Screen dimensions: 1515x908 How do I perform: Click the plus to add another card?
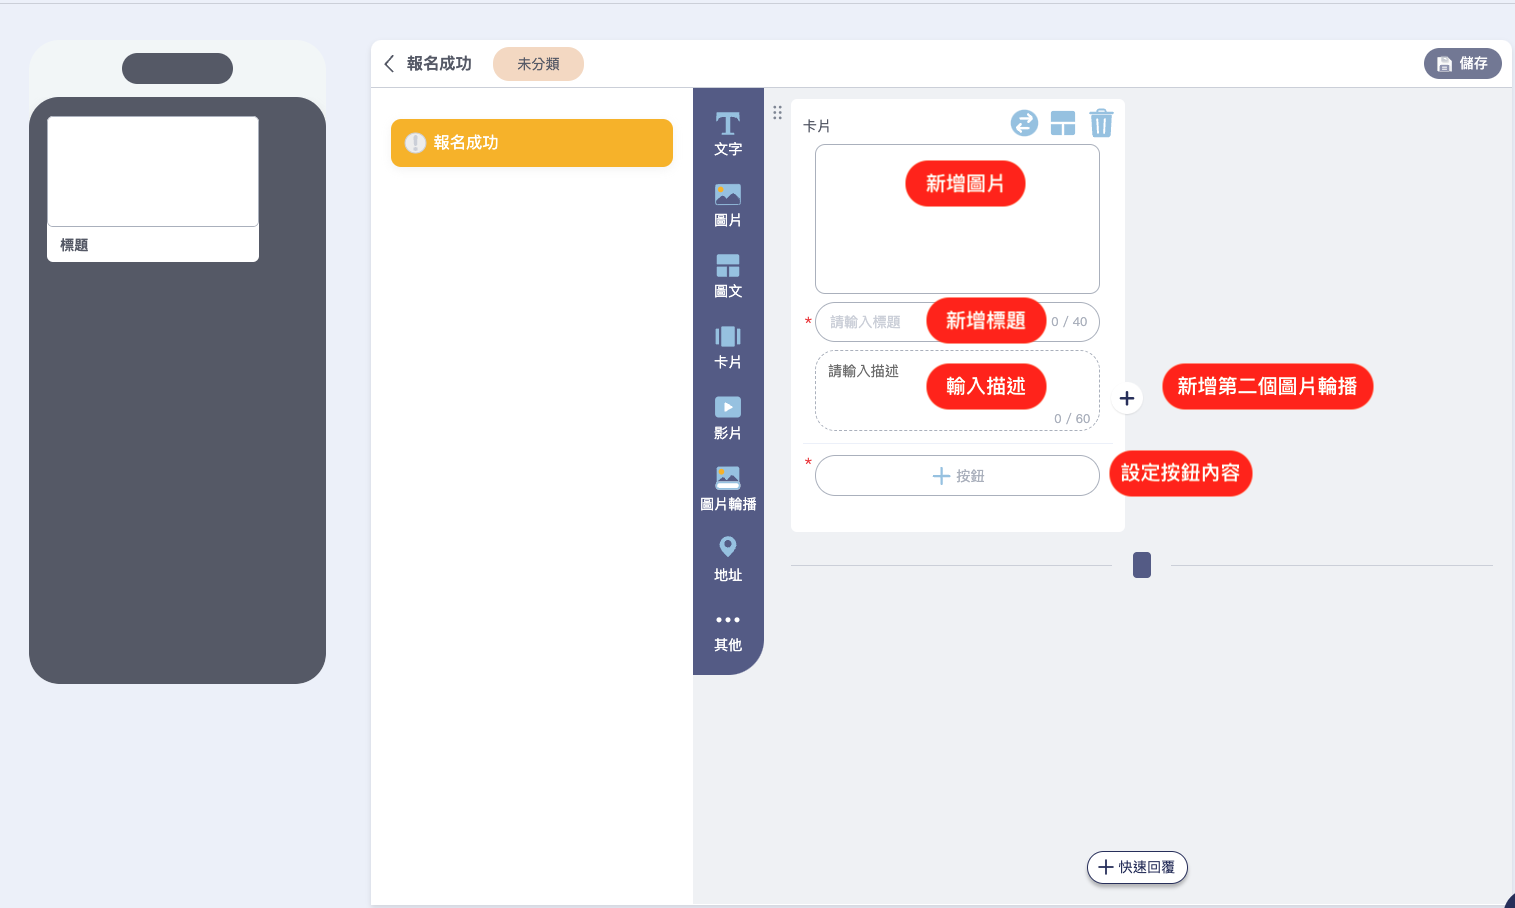[x=1127, y=398]
